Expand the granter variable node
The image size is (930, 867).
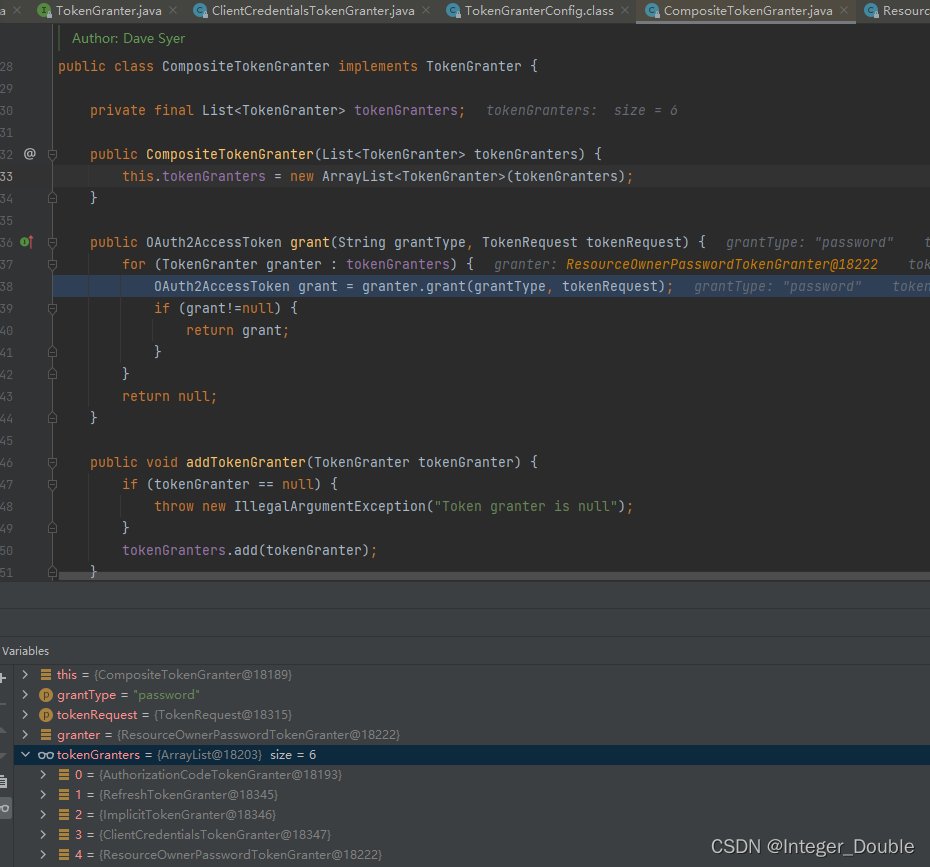[x=24, y=734]
